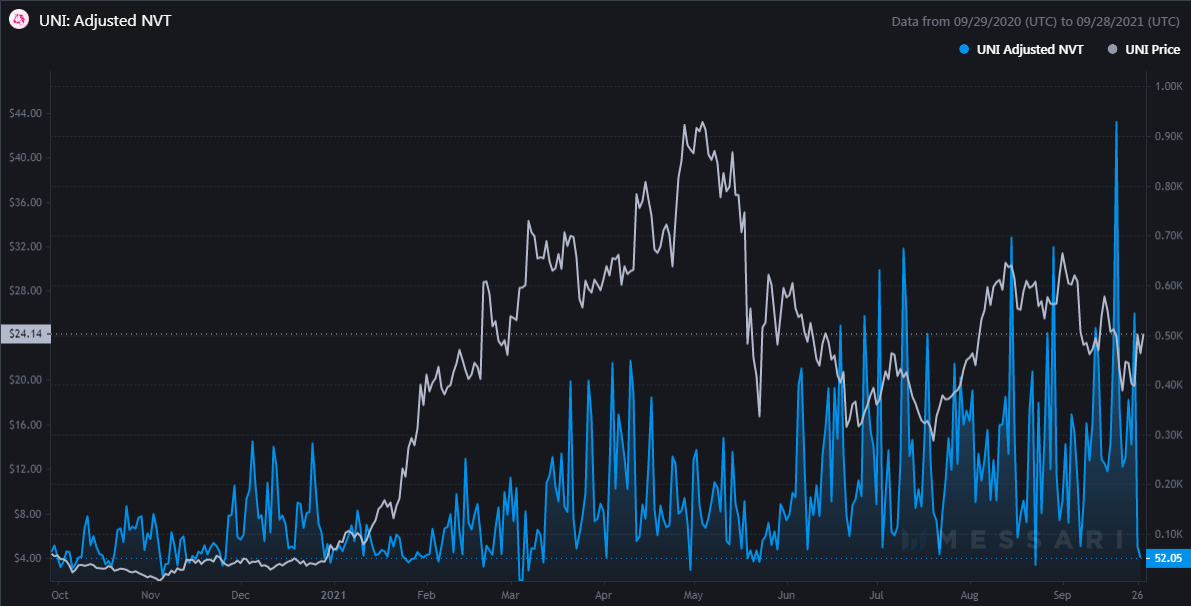Click the 0.40K right axis label
The image size is (1191, 606).
coord(1168,385)
